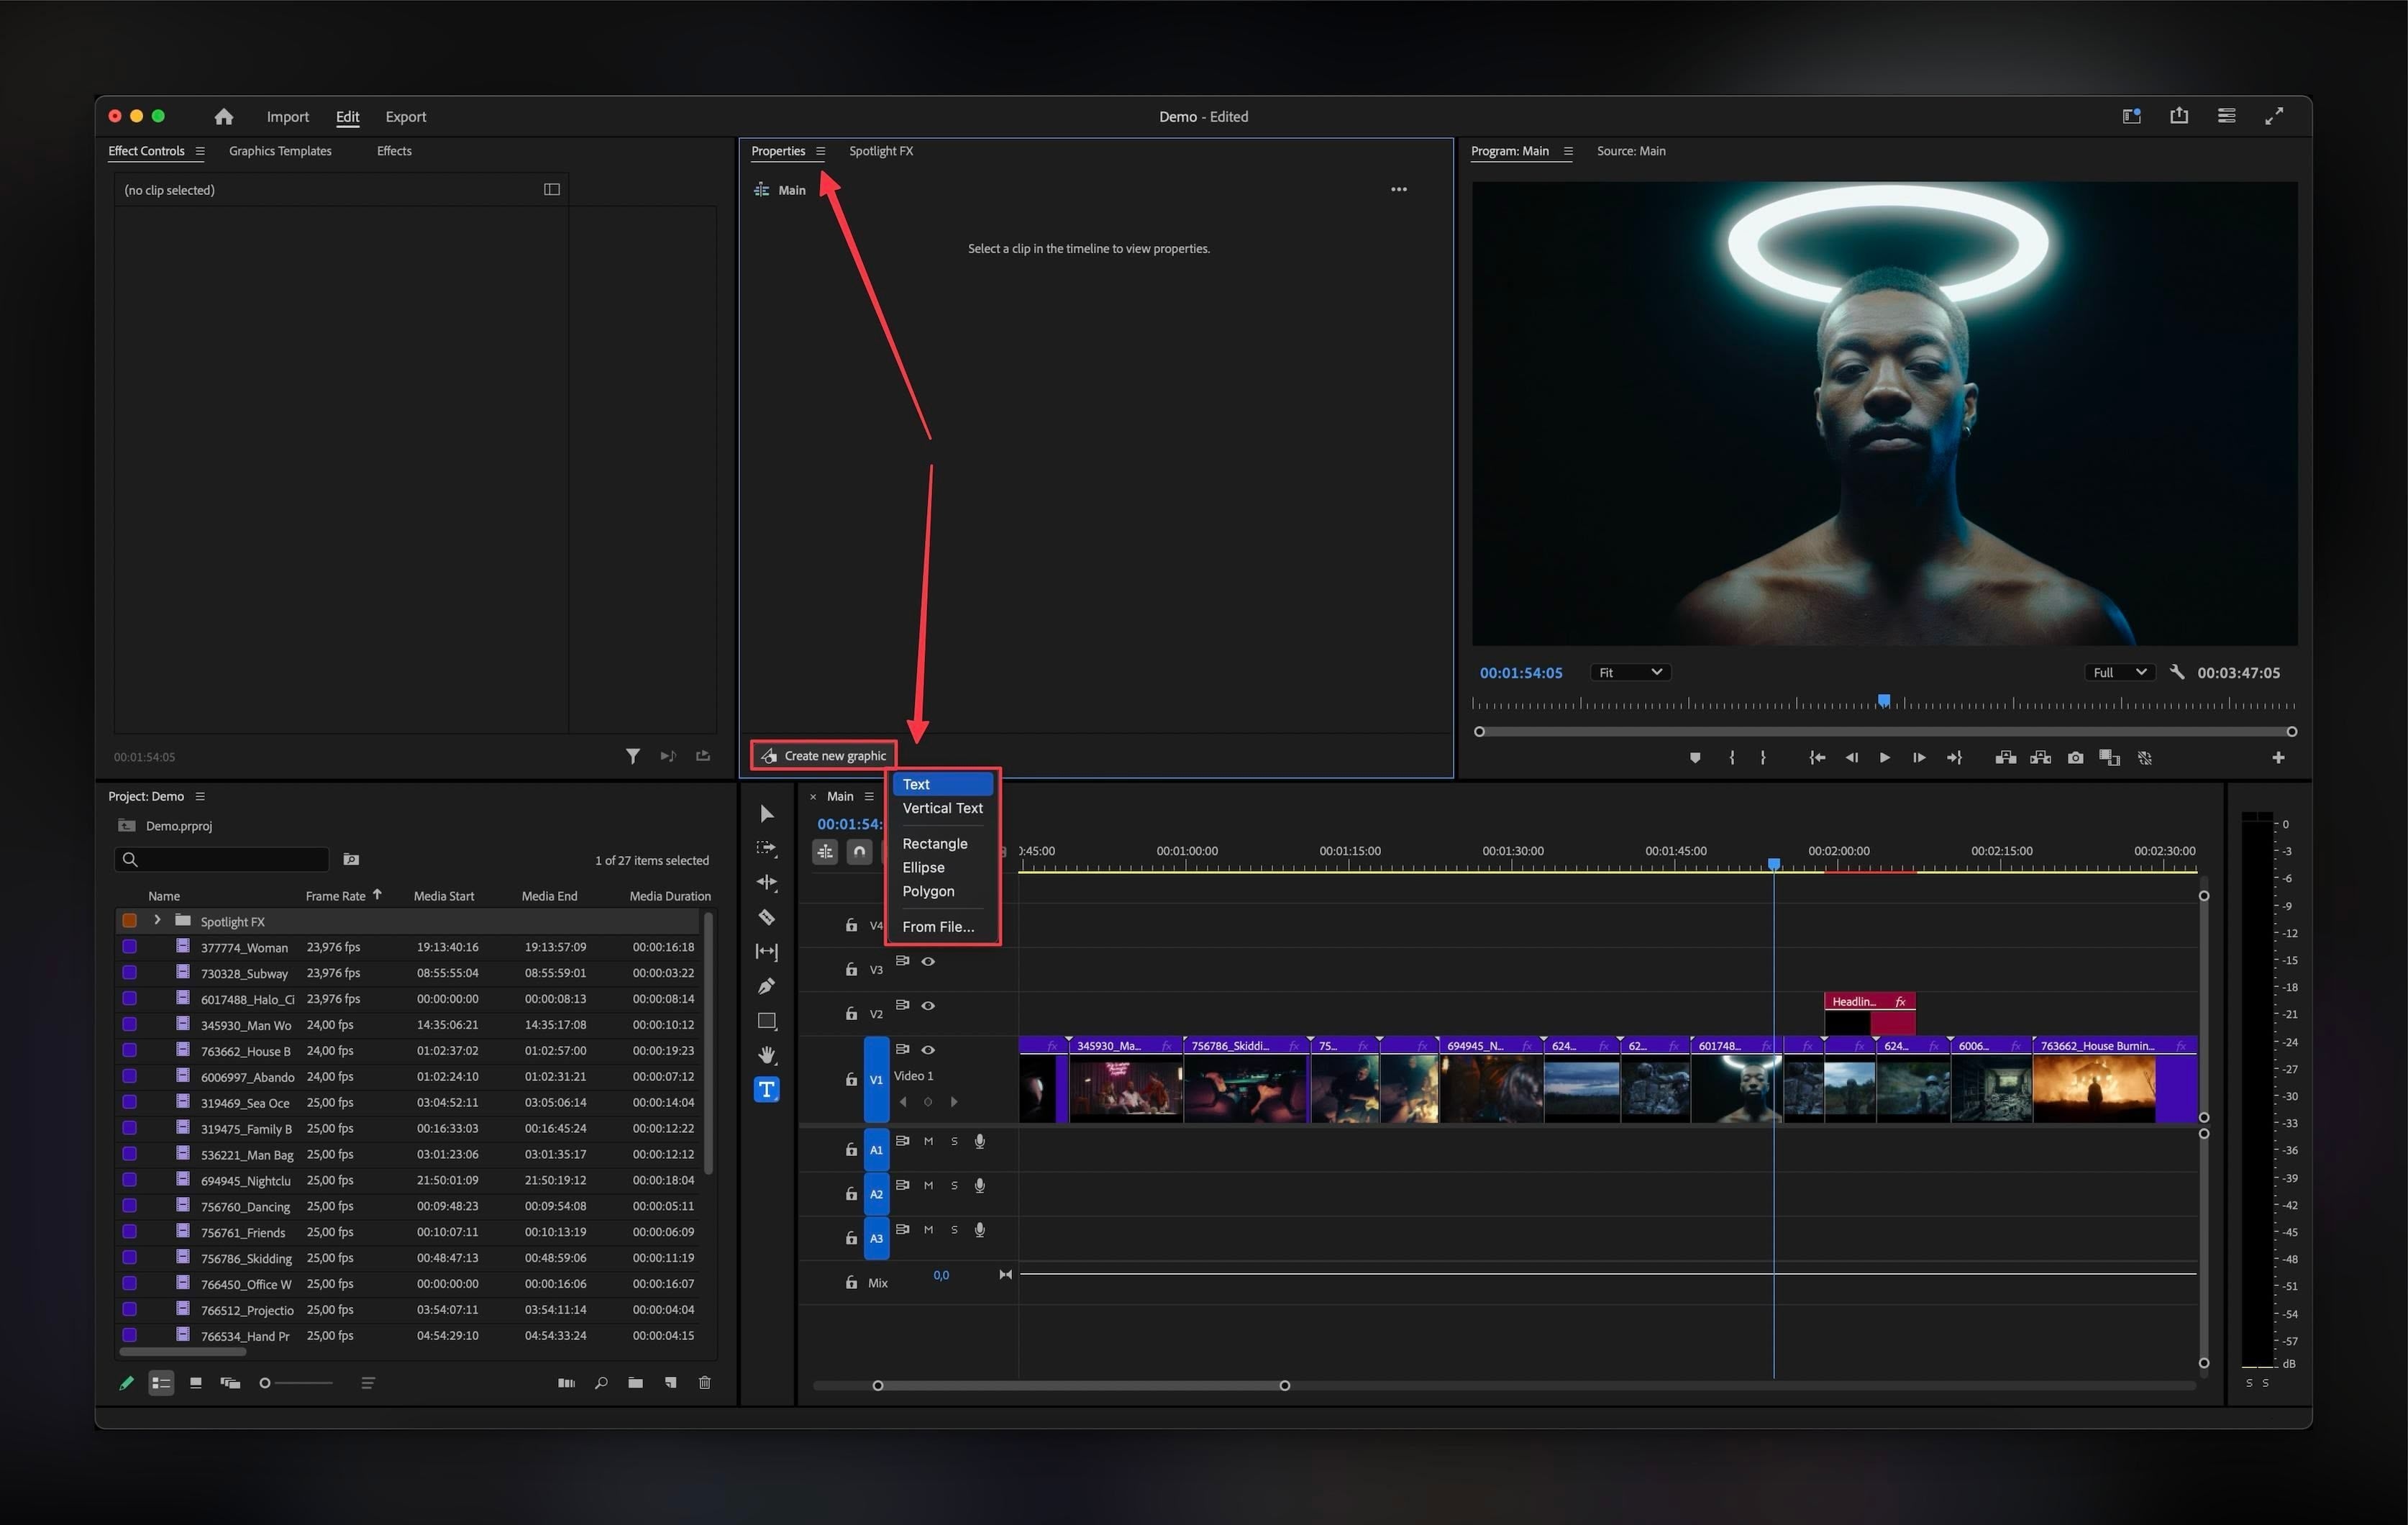2408x1525 pixels.
Task: Select the Razor tool
Action: 767,917
